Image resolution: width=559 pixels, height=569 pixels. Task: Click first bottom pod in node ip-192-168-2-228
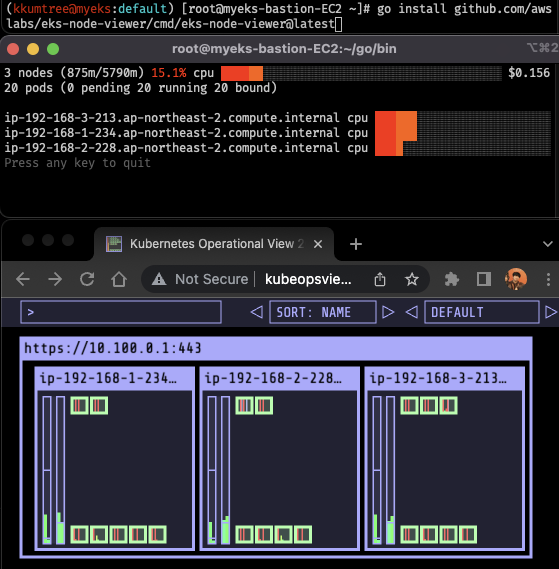[x=244, y=535]
